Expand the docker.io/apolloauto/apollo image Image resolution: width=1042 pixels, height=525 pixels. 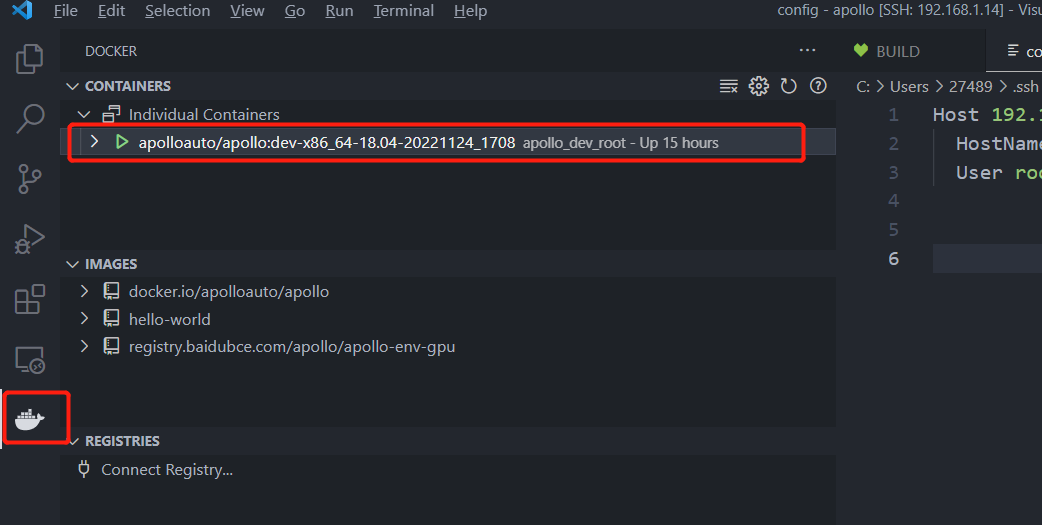point(84,291)
